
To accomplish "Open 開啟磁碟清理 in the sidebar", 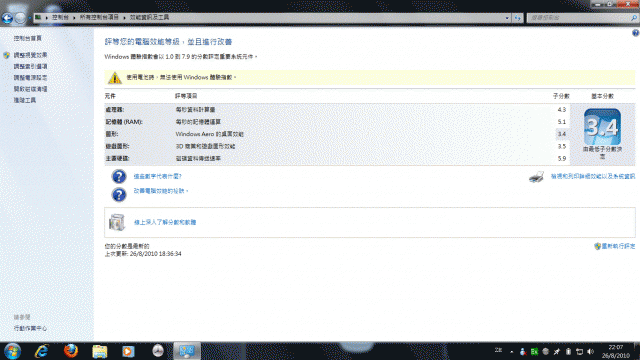I will tap(30, 89).
